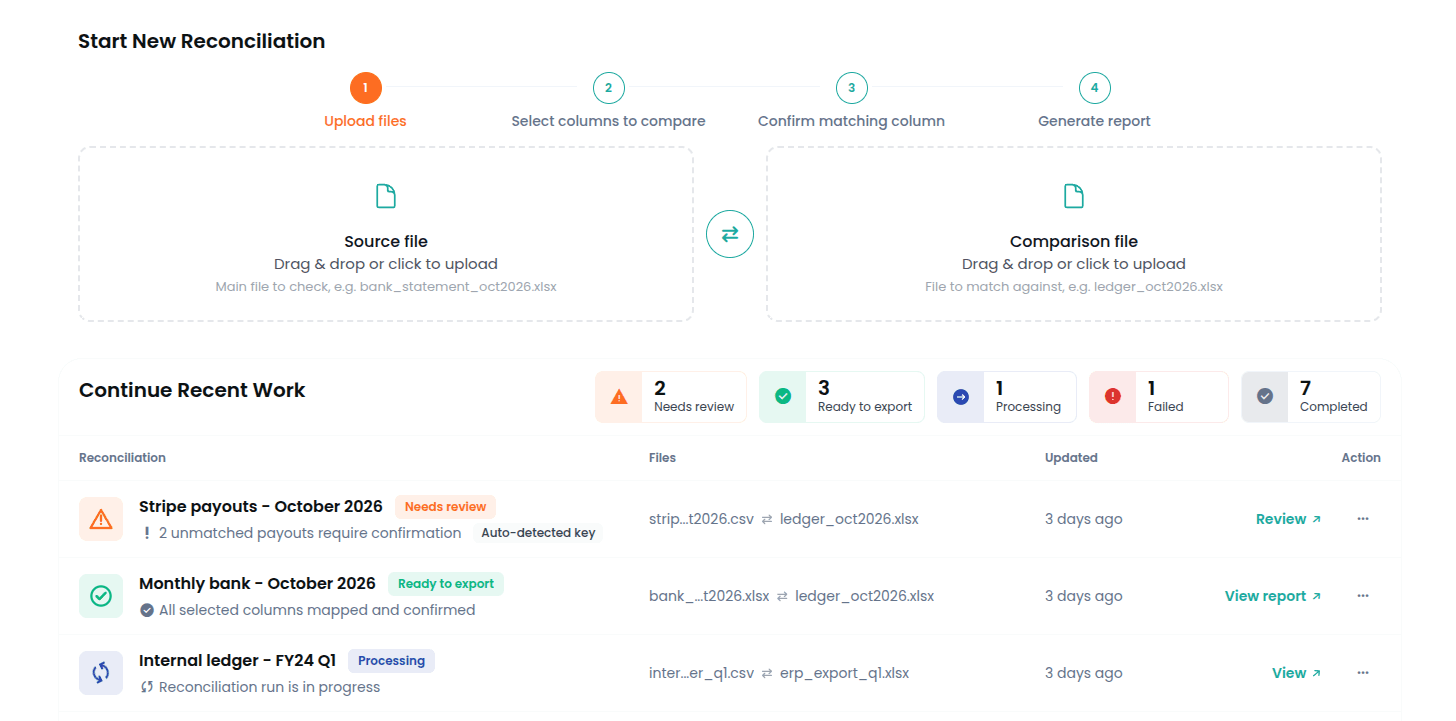1456x721 pixels.
Task: Click the Processing blue arrow filter icon
Action: (961, 397)
